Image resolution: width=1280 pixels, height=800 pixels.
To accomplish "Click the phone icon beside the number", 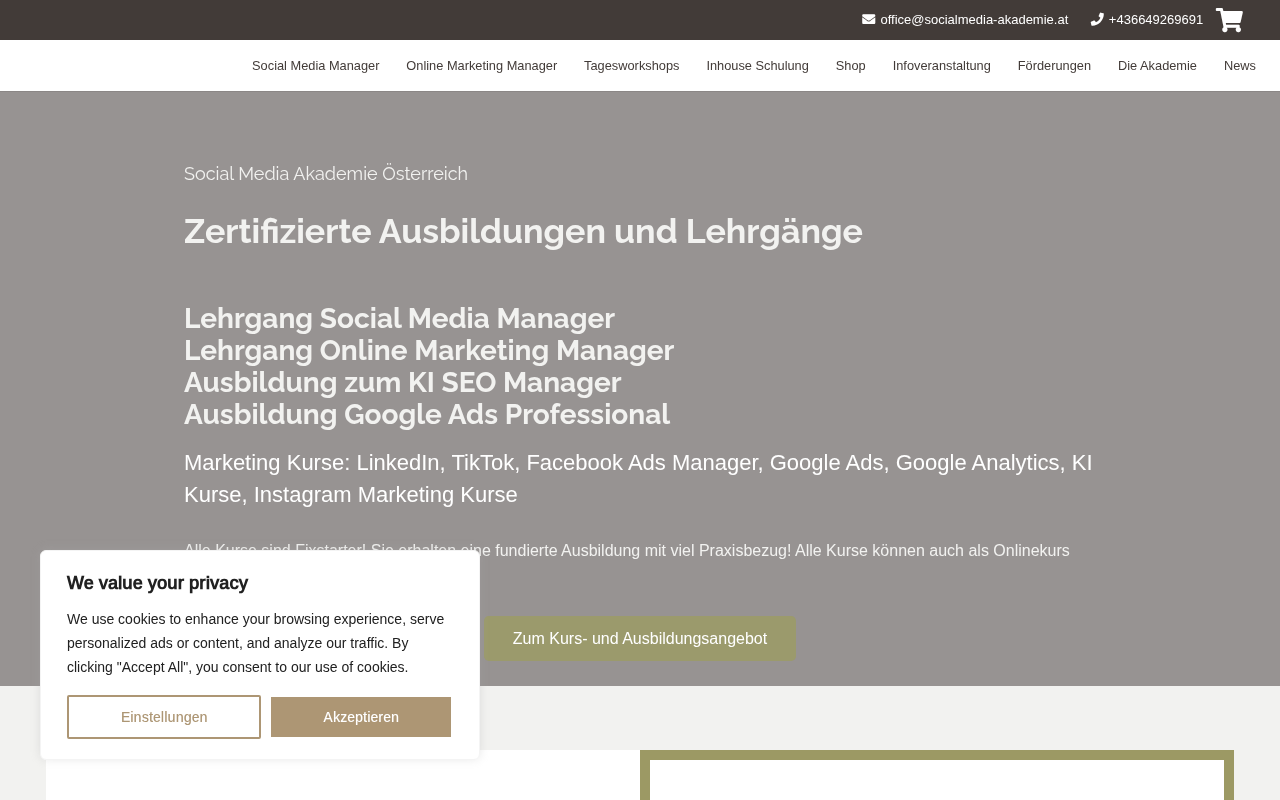I will (1097, 19).
